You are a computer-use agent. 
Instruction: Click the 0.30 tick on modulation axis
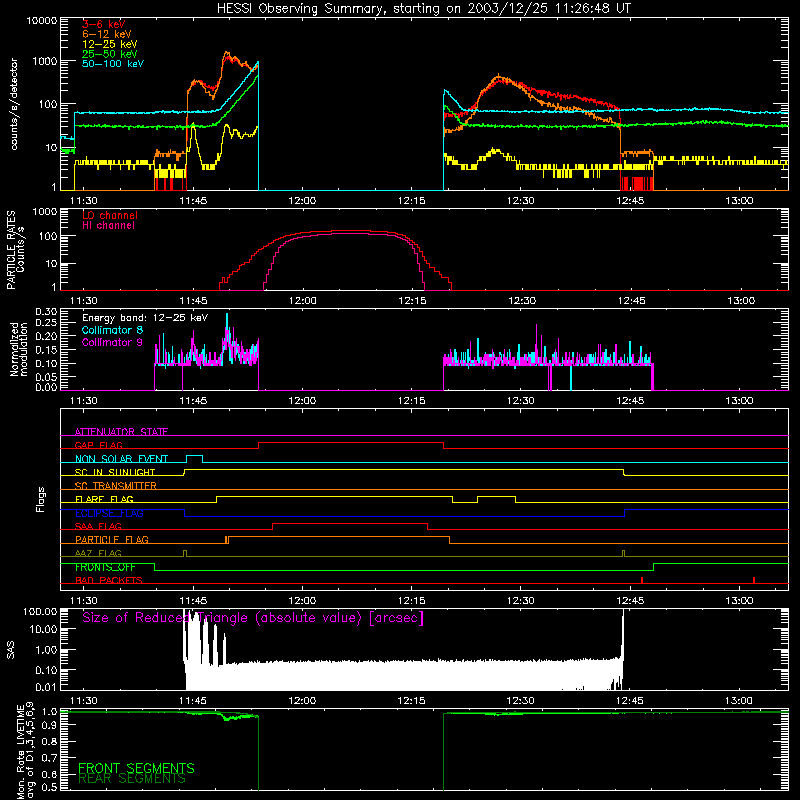click(46, 312)
